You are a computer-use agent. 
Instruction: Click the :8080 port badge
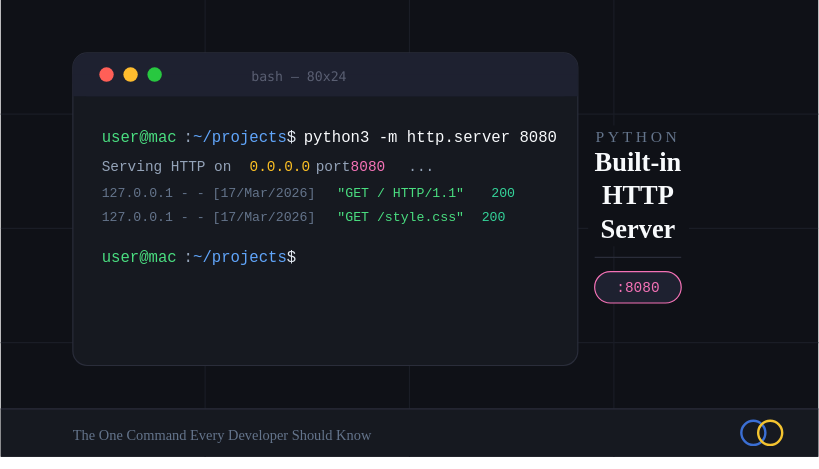pos(638,287)
